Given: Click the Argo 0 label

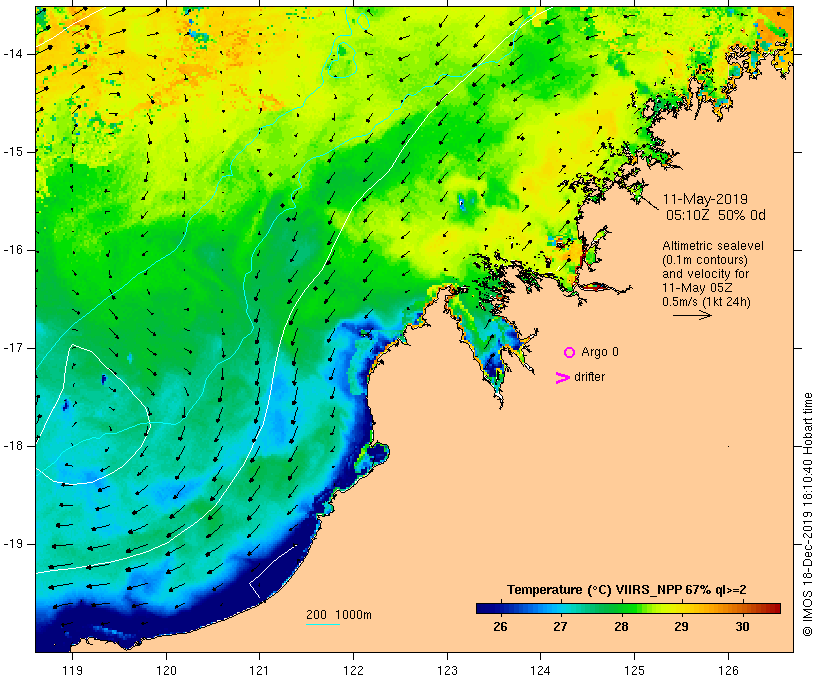Looking at the screenshot, I should point(600,352).
